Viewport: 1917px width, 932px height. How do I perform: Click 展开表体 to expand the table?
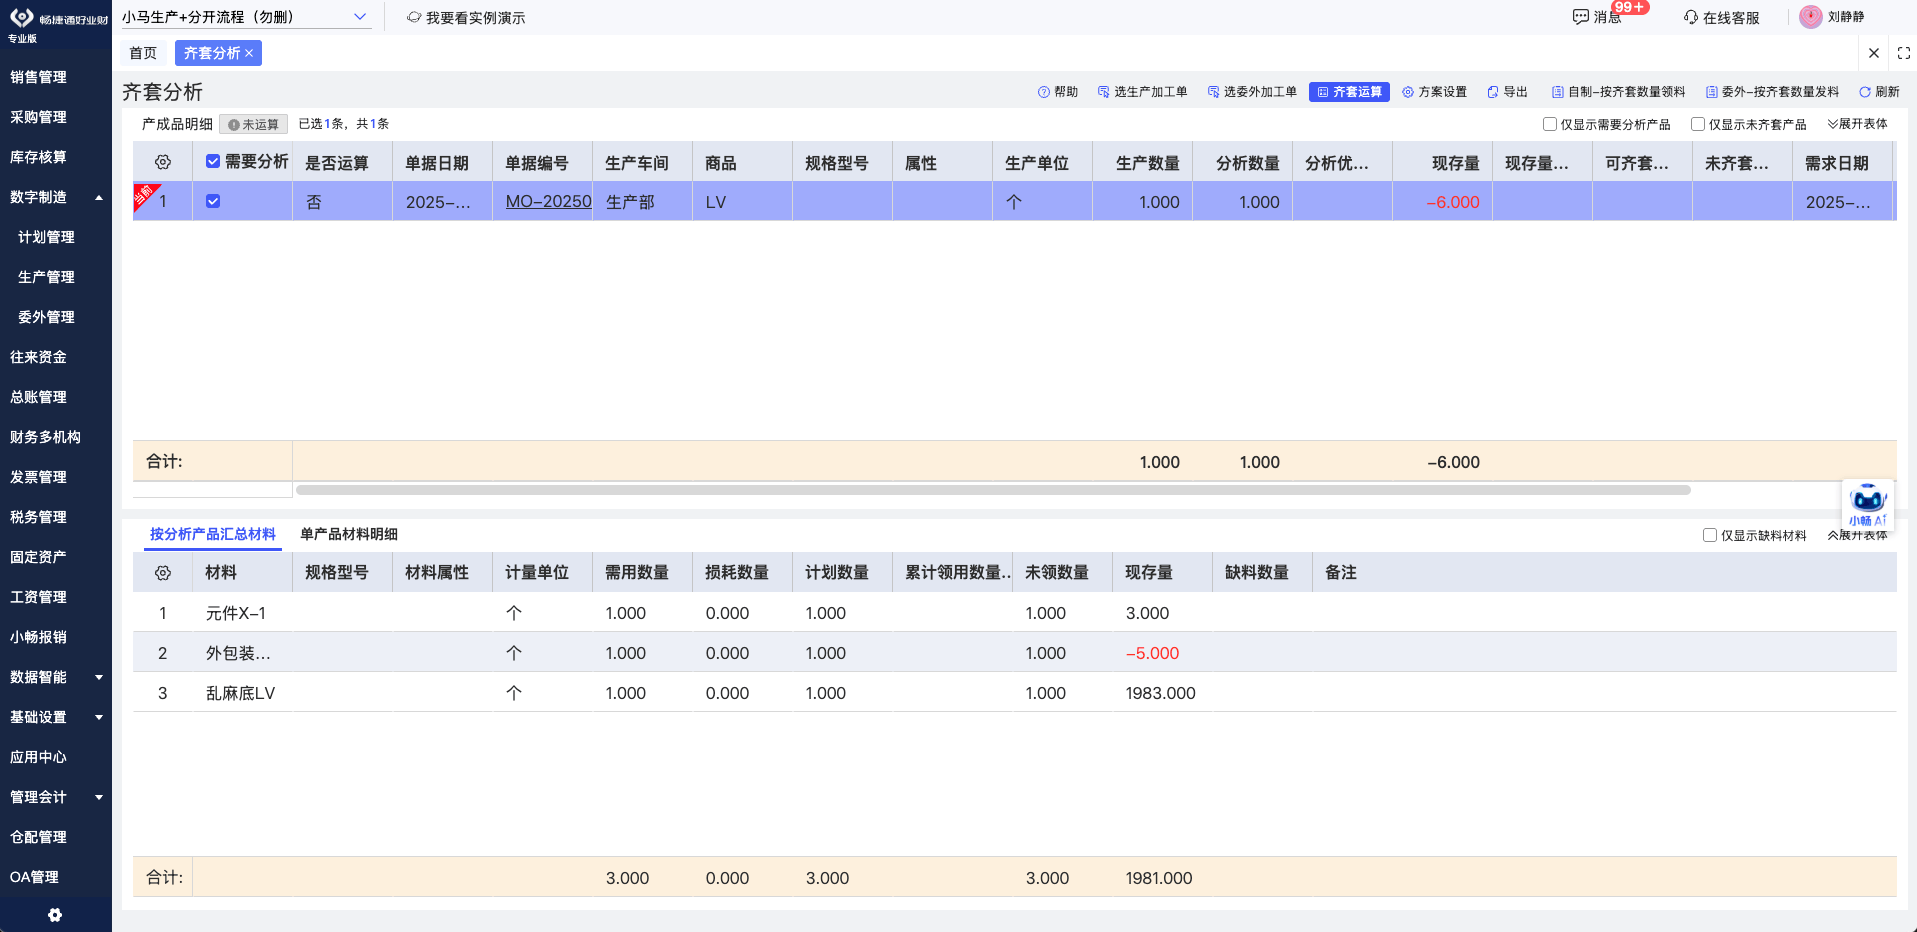1859,124
